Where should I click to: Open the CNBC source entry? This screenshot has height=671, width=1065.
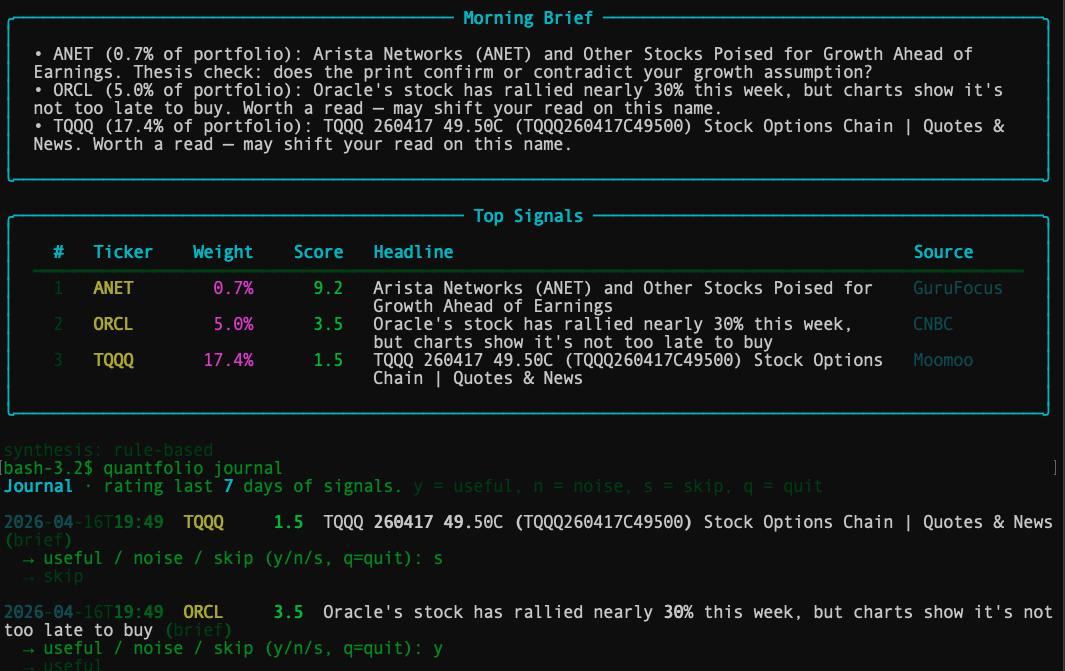933,324
